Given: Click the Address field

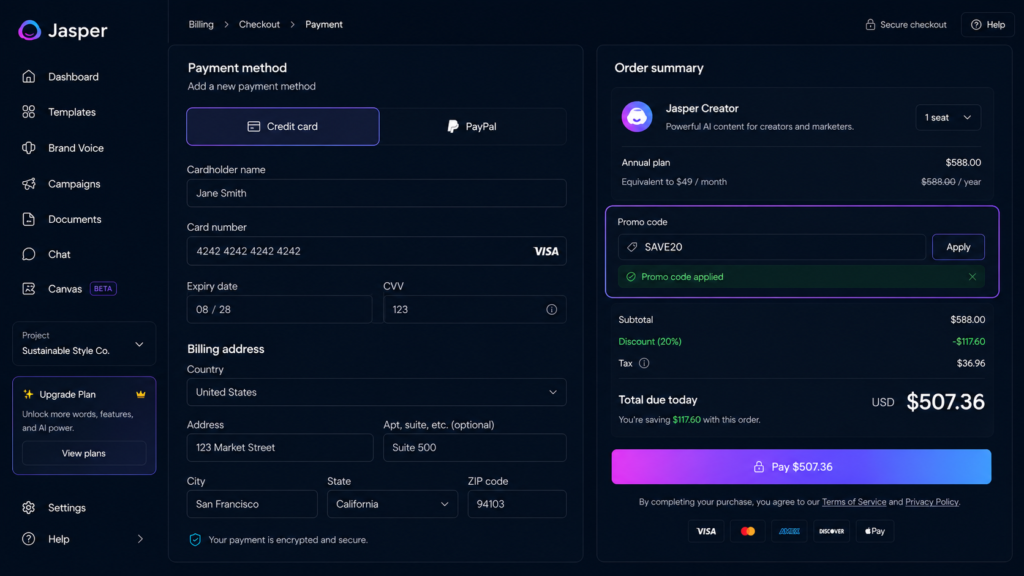Looking at the screenshot, I should coord(280,447).
